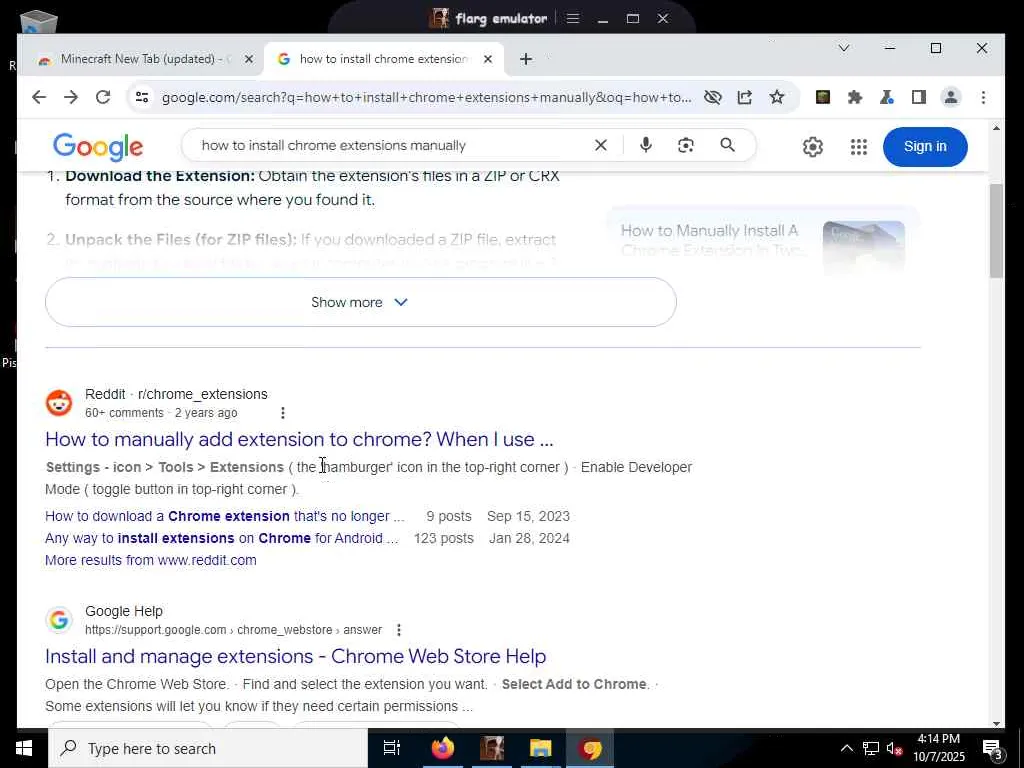Screen dimensions: 1024x768
Task: Click the Google Help favicon icon
Action: point(59,620)
